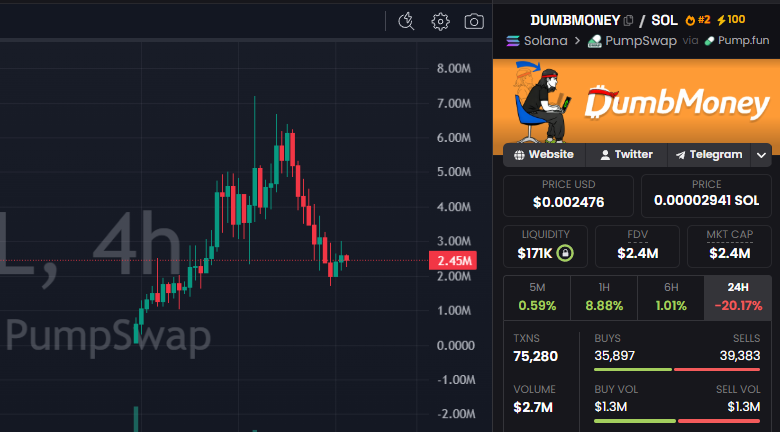This screenshot has width=780, height=432.
Task: Open chart settings gear icon
Action: [x=440, y=21]
